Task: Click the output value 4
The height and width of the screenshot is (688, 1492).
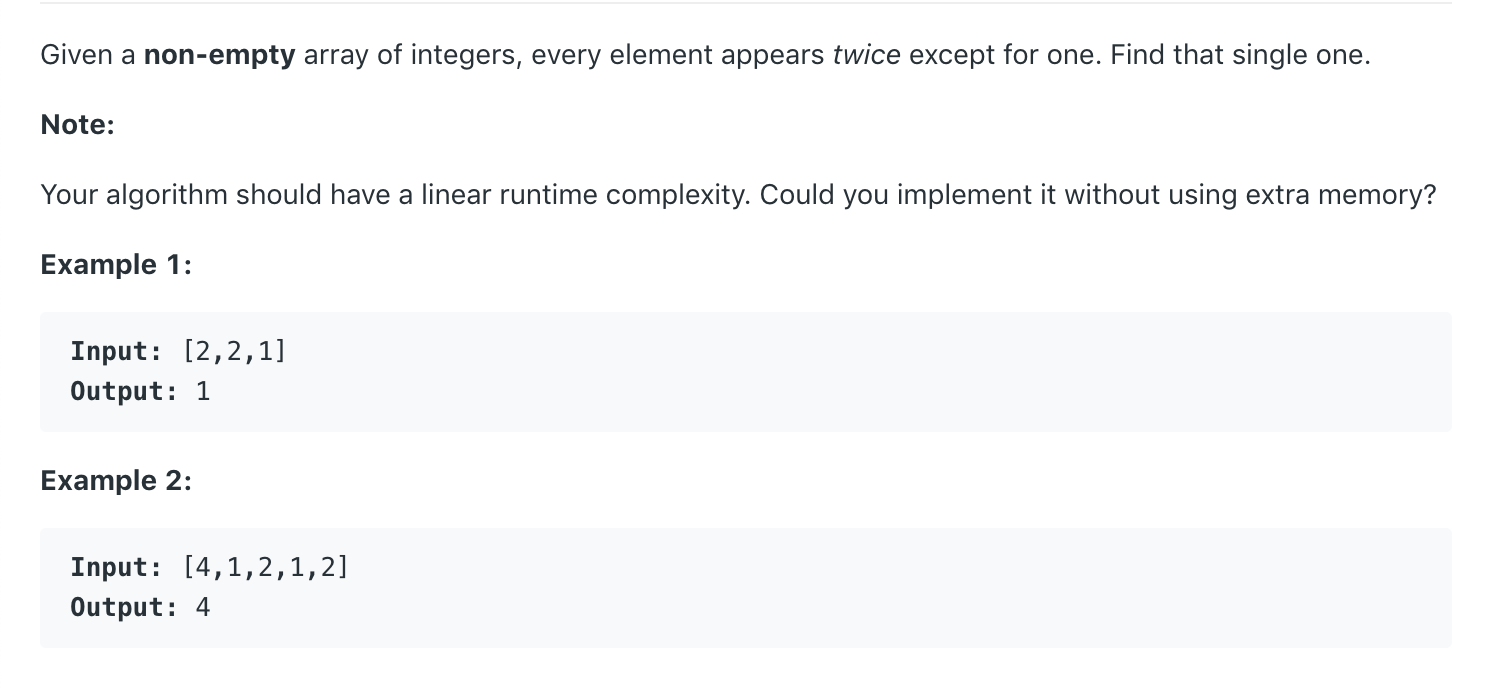Action: (203, 607)
